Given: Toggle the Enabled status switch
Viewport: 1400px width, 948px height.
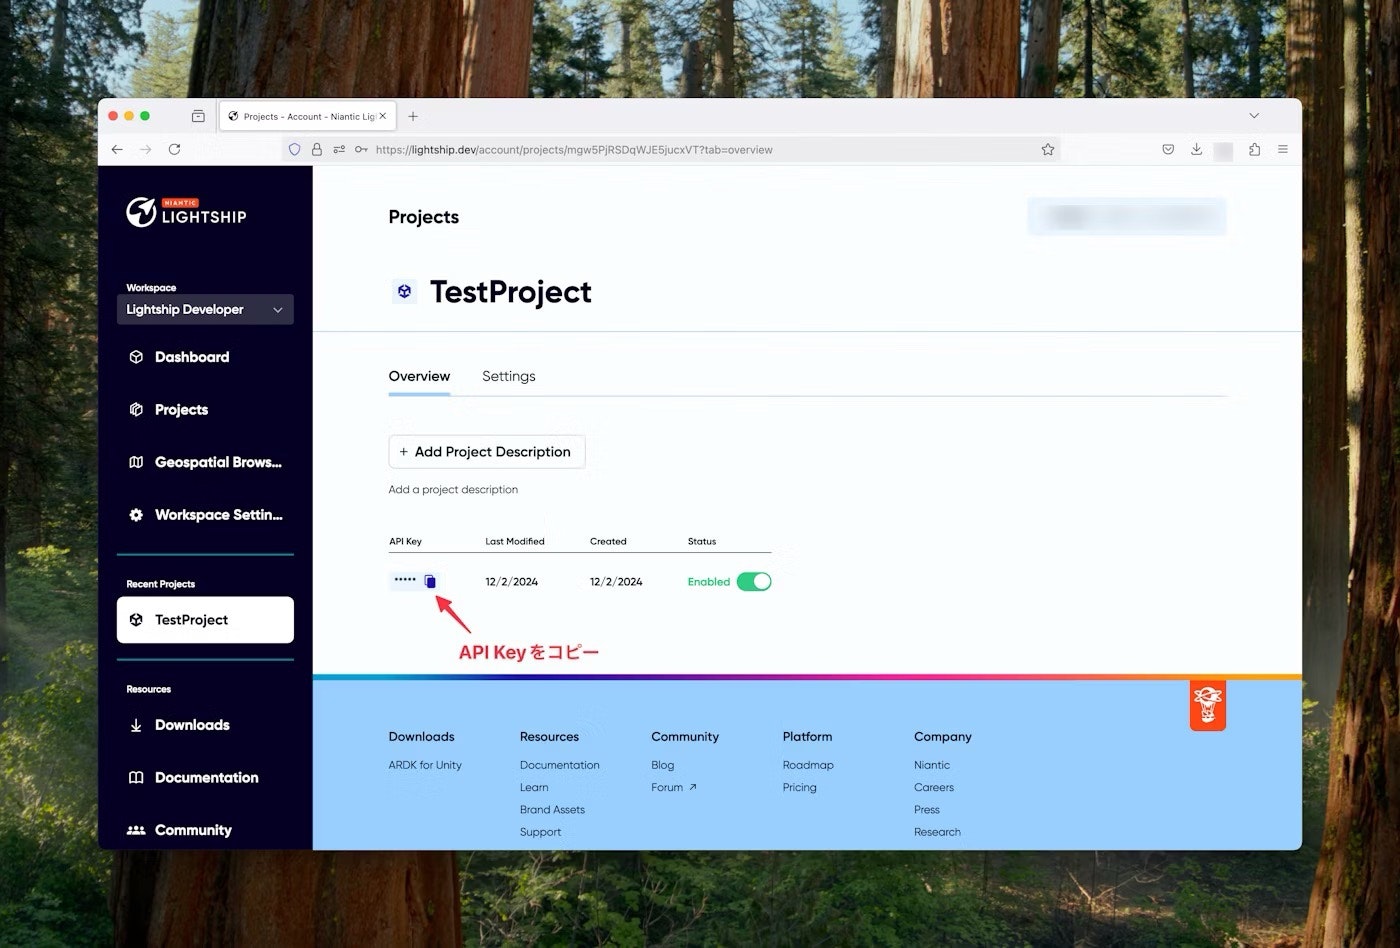Looking at the screenshot, I should [x=754, y=581].
